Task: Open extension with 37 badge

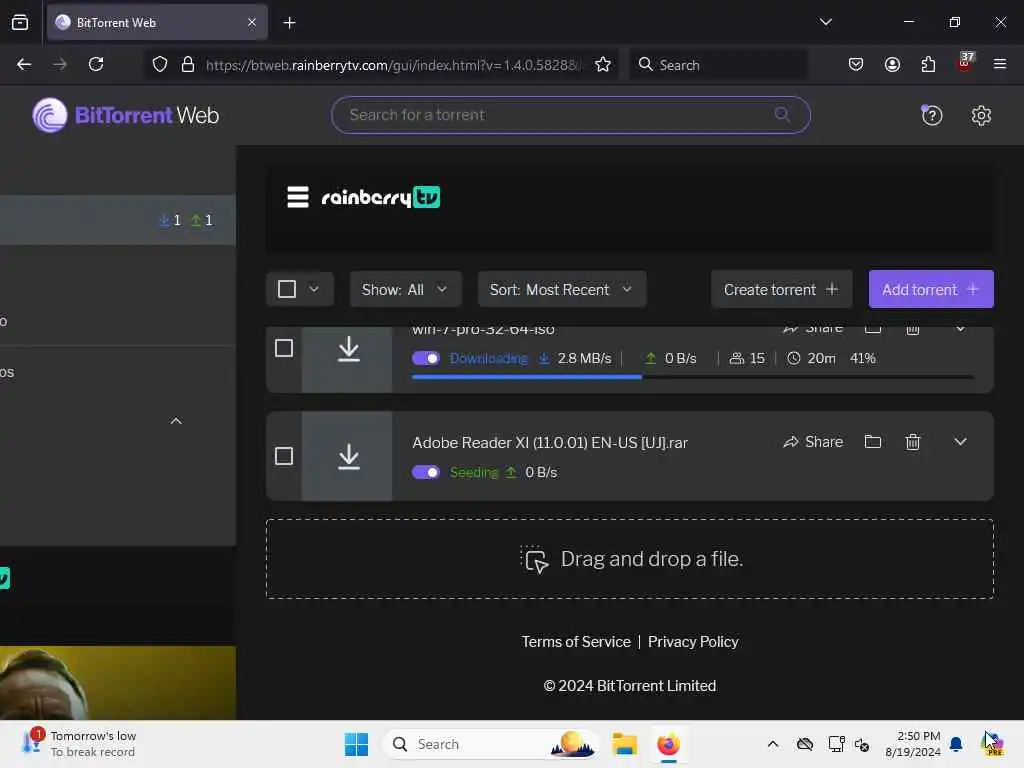Action: point(965,63)
